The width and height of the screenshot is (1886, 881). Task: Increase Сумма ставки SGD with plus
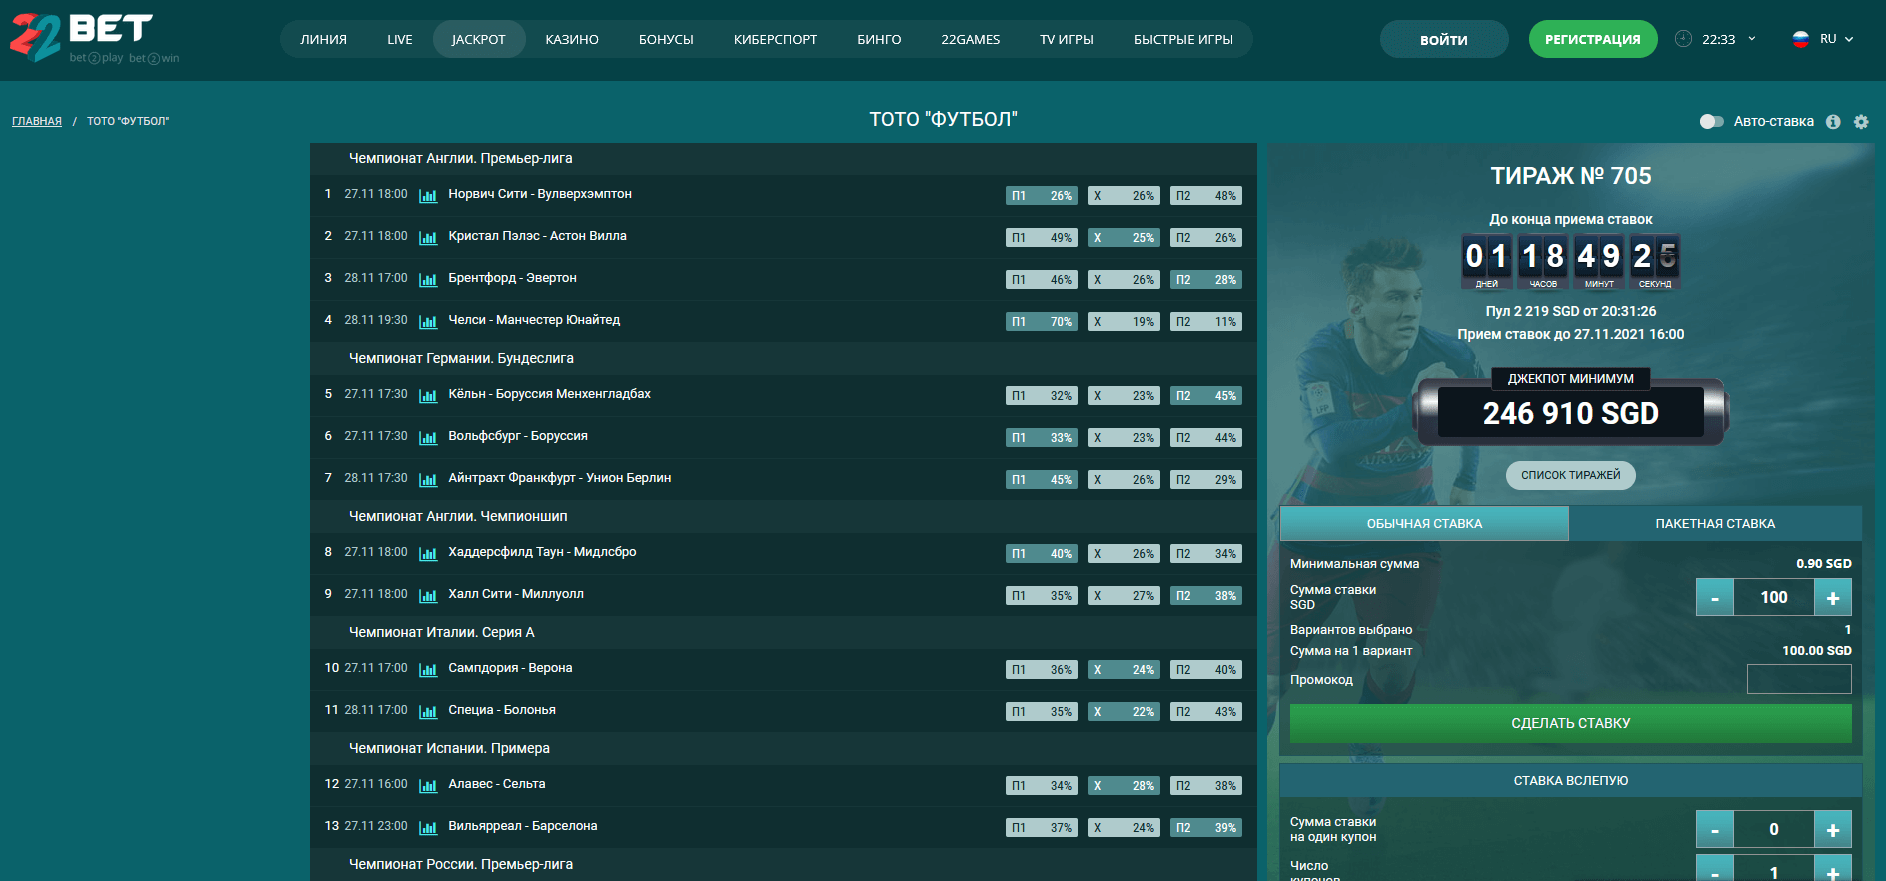click(x=1833, y=598)
